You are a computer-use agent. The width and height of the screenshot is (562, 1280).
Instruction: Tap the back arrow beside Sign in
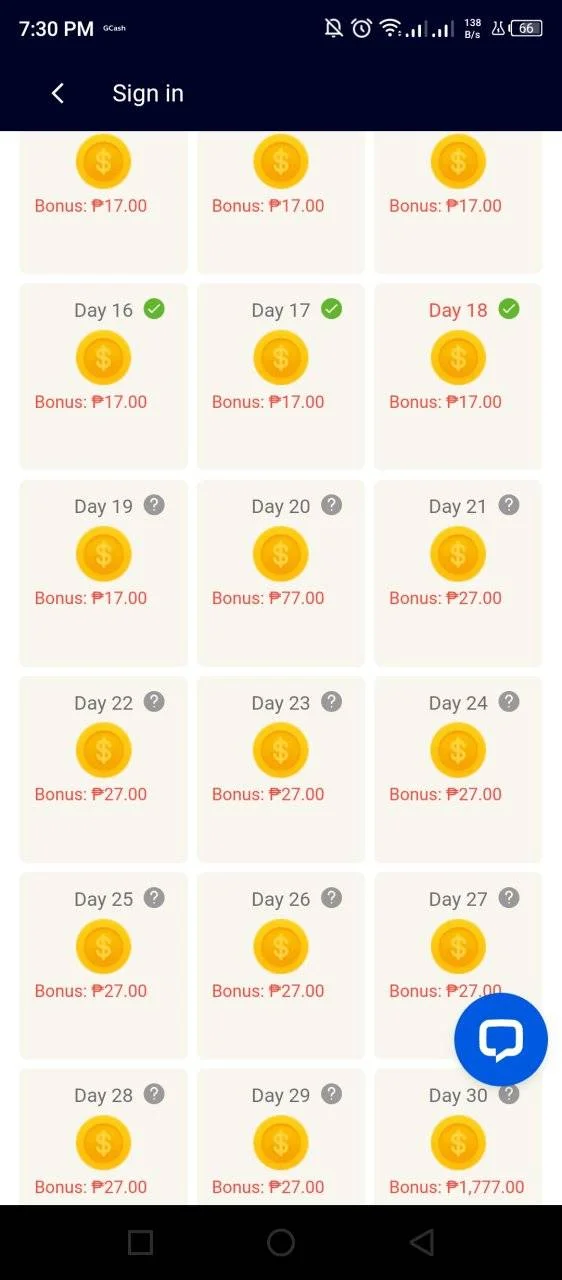click(58, 93)
